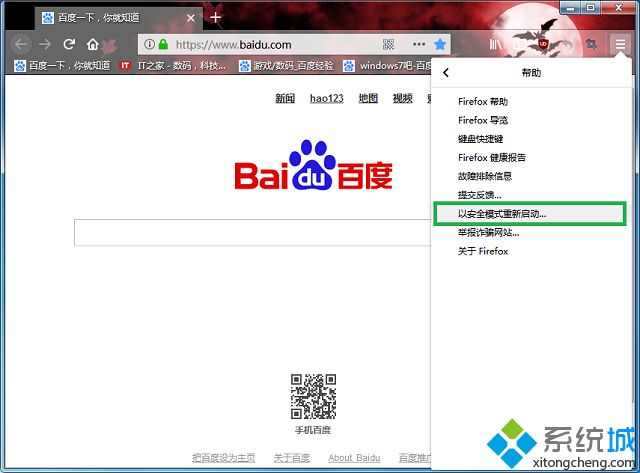The image size is (640, 473).
Task: Click the 把百度设为主页 footer link
Action: [x=224, y=458]
